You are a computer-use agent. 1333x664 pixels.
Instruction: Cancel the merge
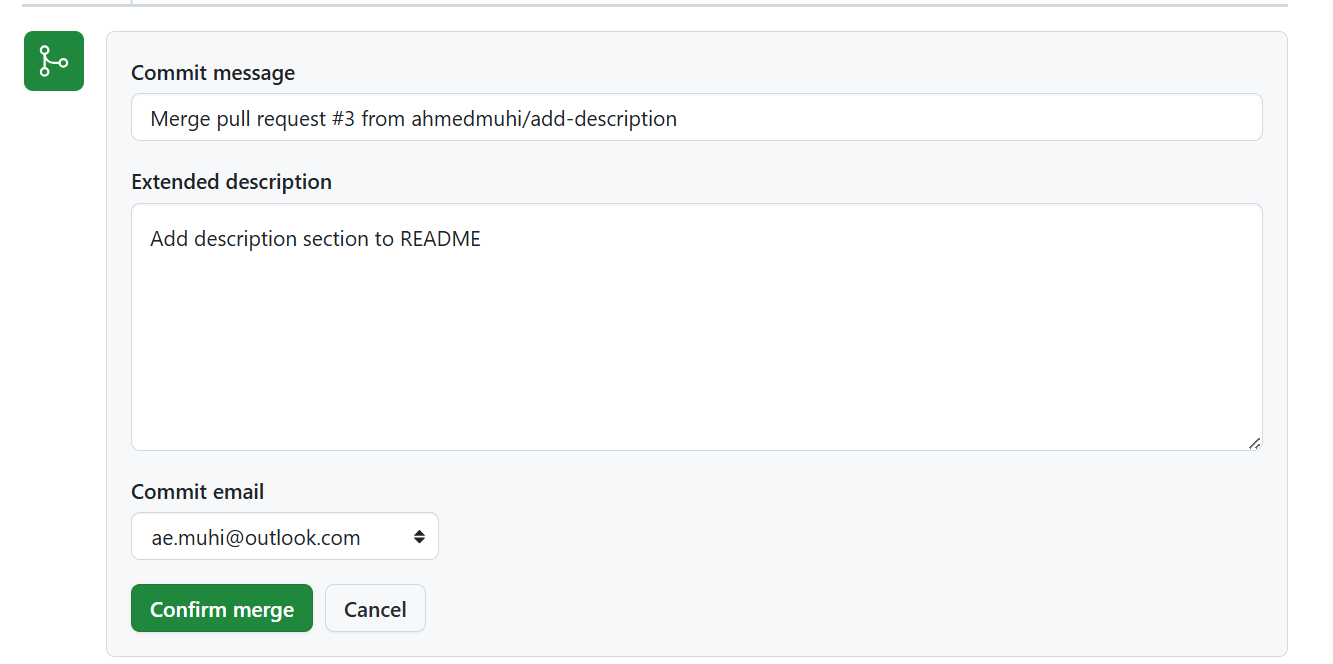point(375,609)
